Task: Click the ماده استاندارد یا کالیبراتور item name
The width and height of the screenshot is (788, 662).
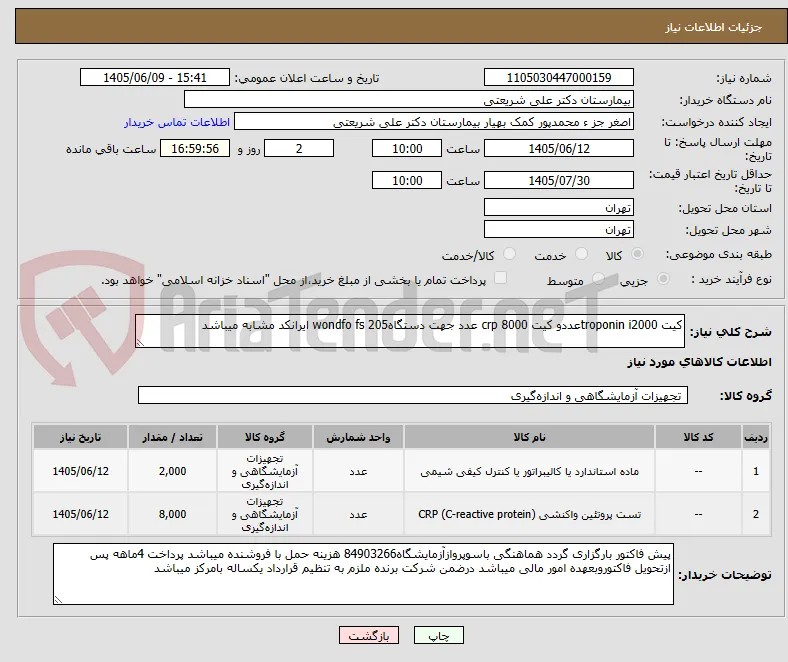Action: 529,471
